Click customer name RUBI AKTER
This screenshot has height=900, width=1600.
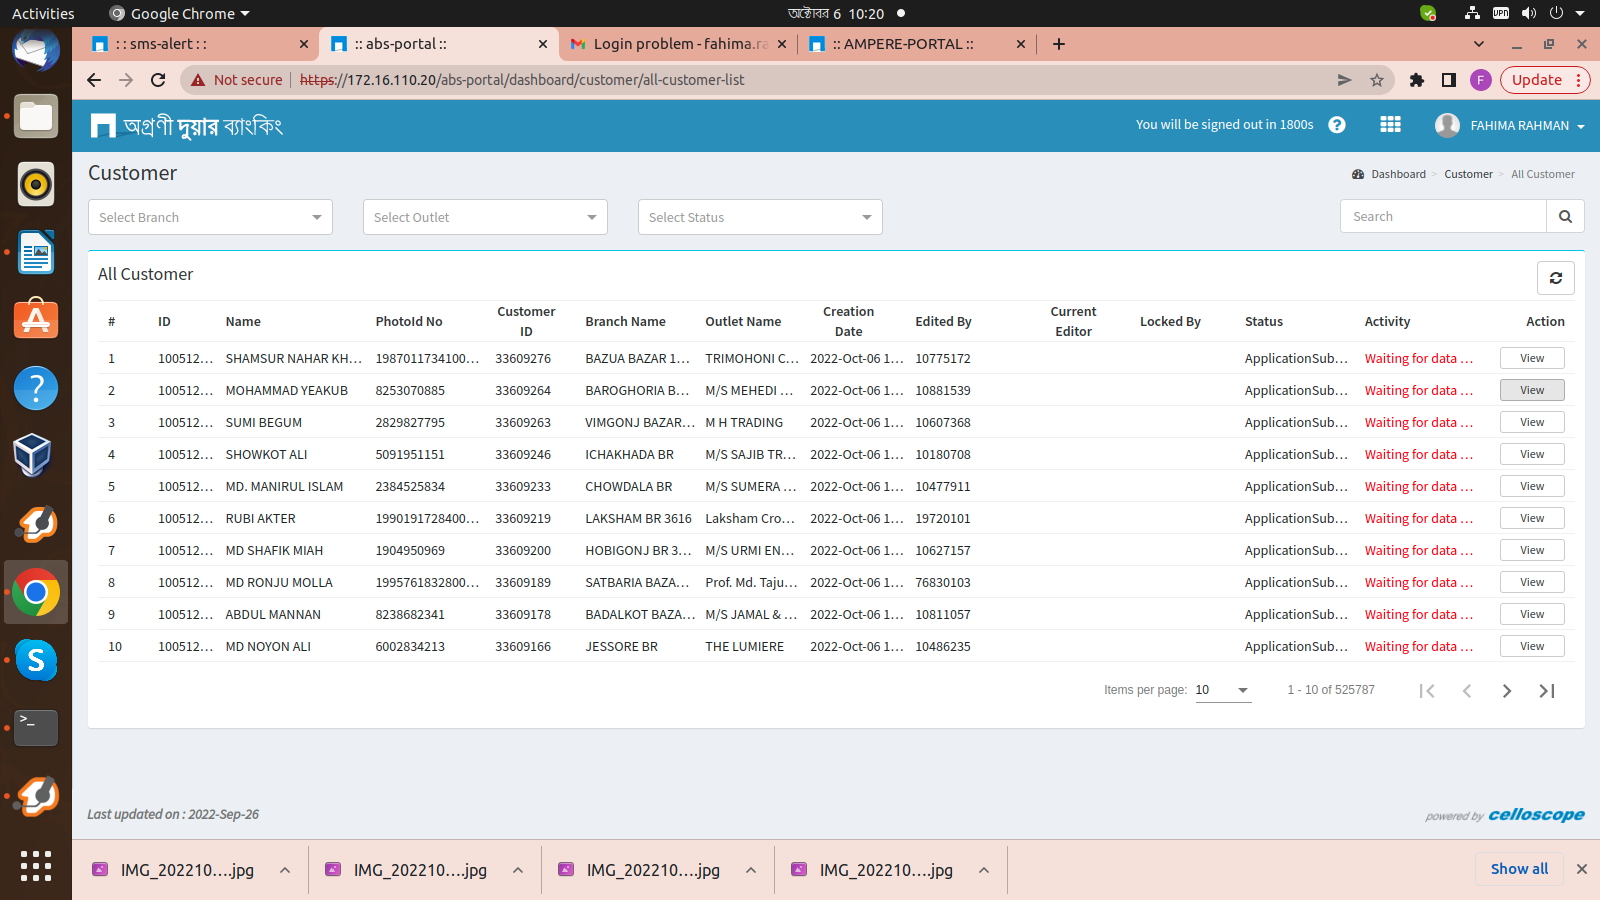(260, 518)
